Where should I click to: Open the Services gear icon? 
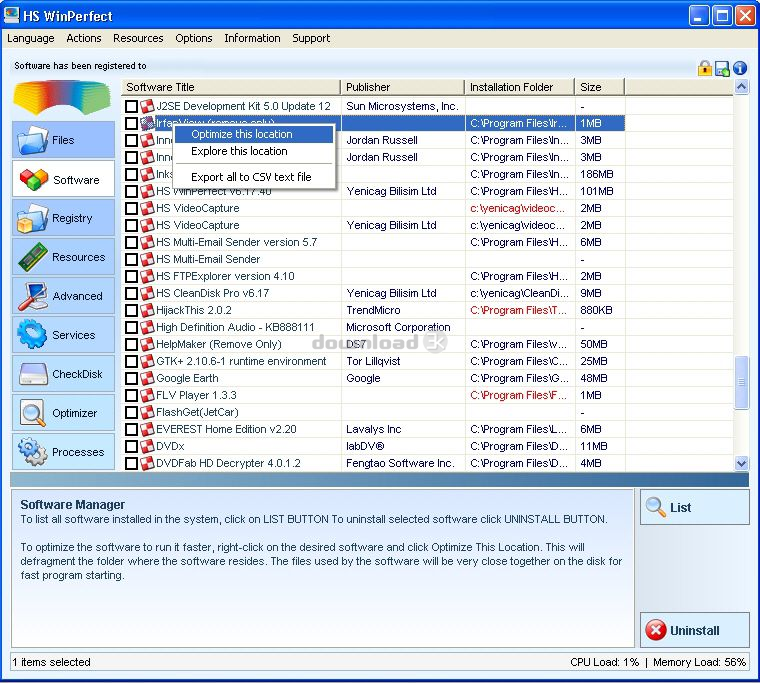(x=32, y=334)
